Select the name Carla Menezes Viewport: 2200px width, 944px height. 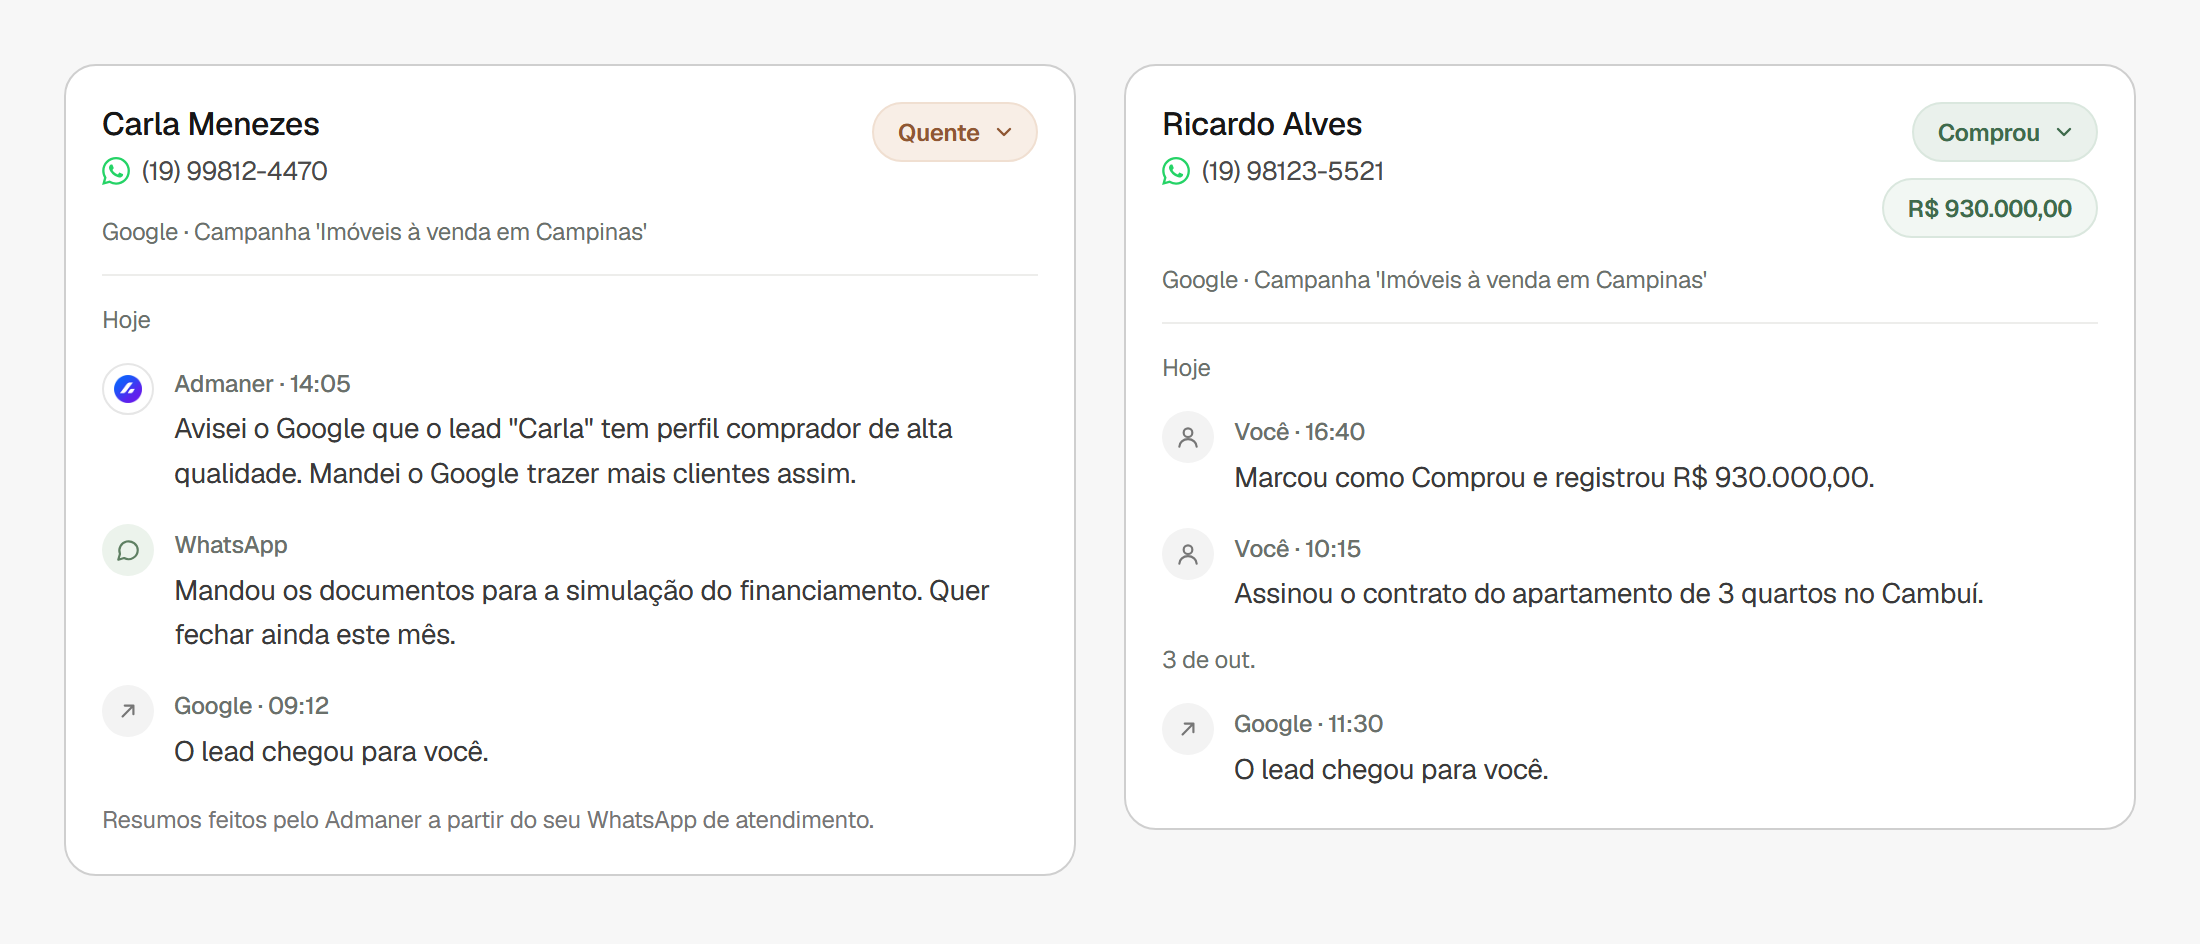click(x=211, y=124)
